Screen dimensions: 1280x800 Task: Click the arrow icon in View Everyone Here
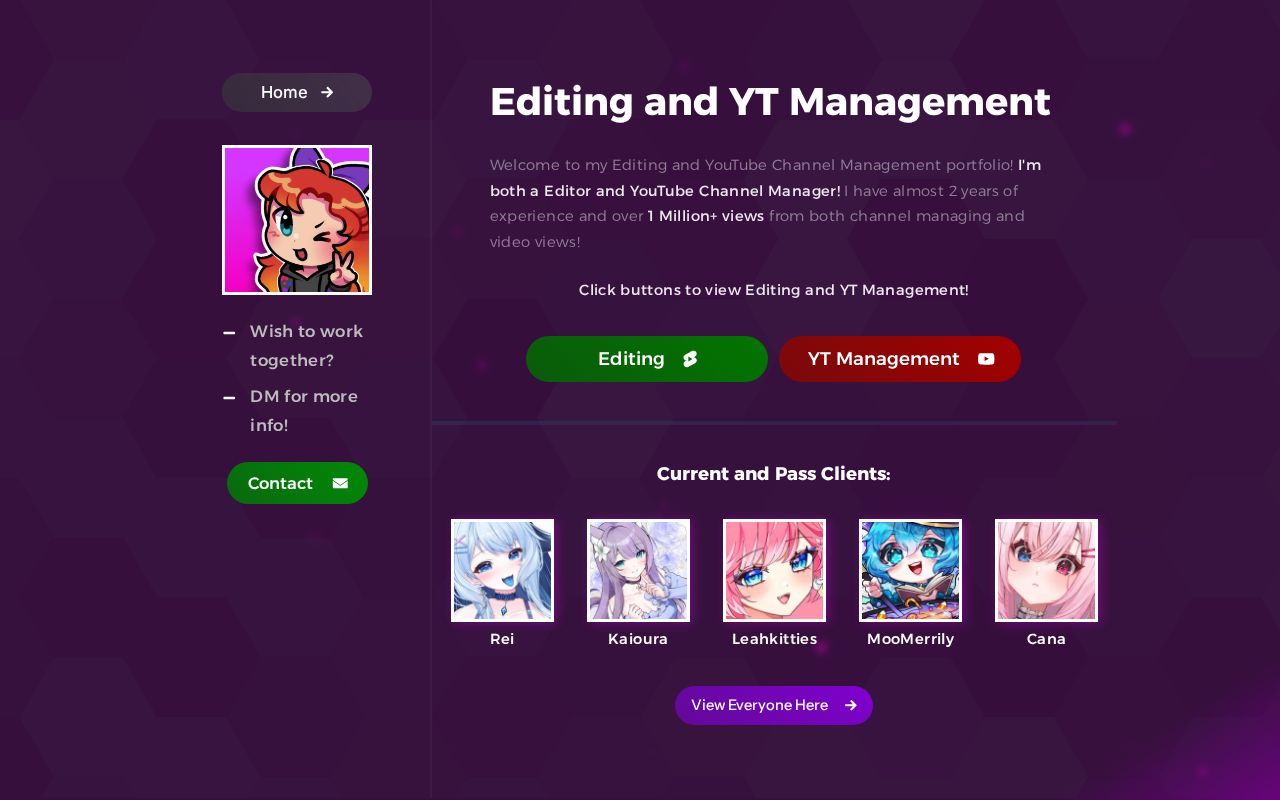851,705
